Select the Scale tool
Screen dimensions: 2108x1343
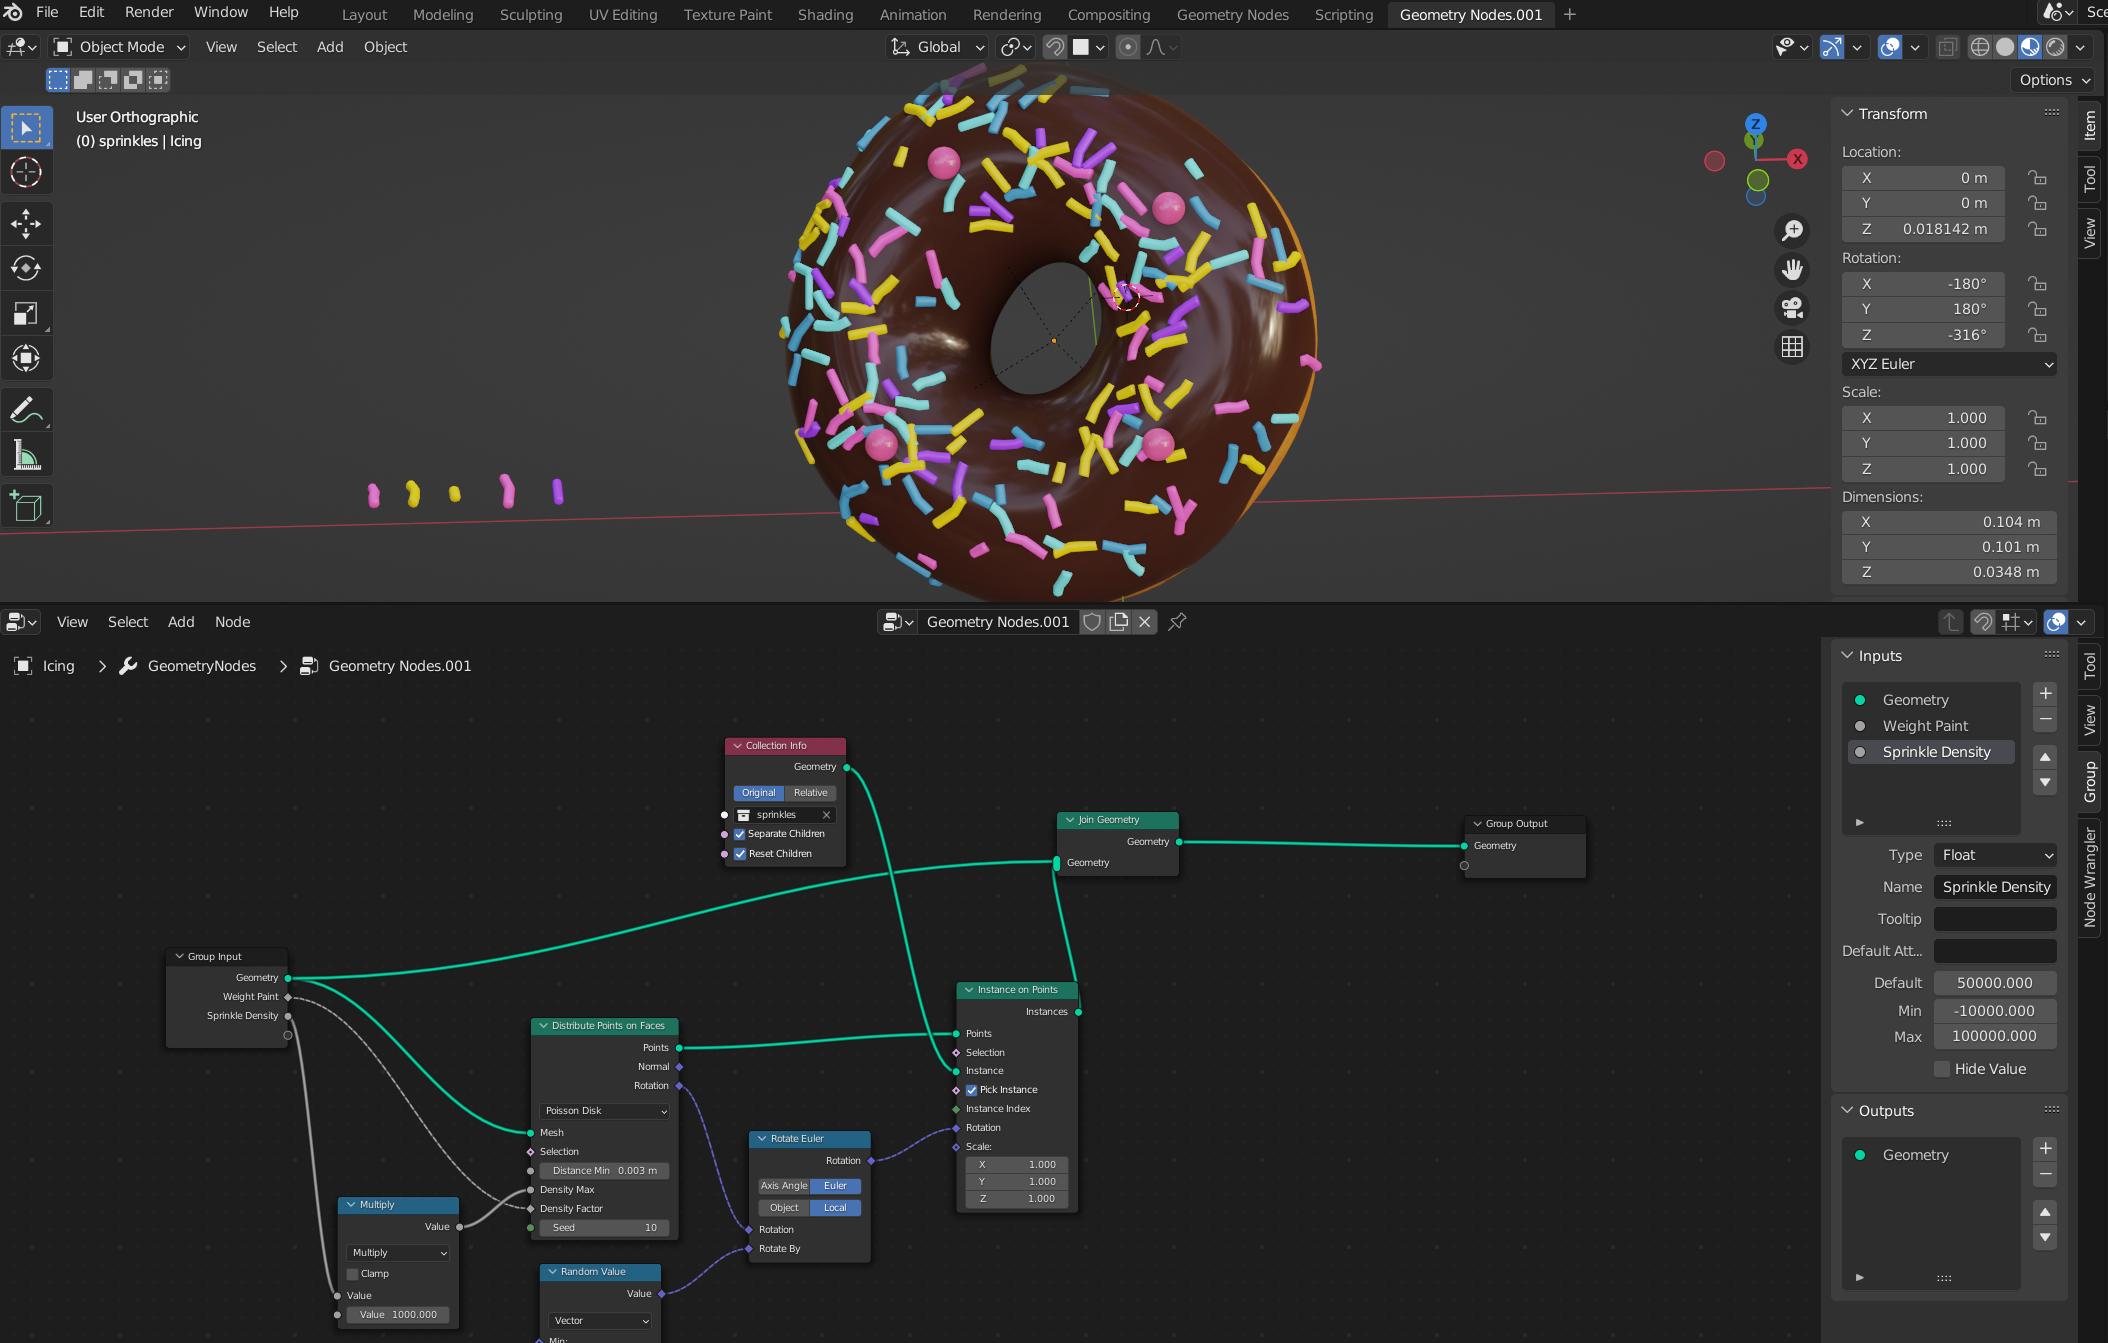pyautogui.click(x=26, y=313)
